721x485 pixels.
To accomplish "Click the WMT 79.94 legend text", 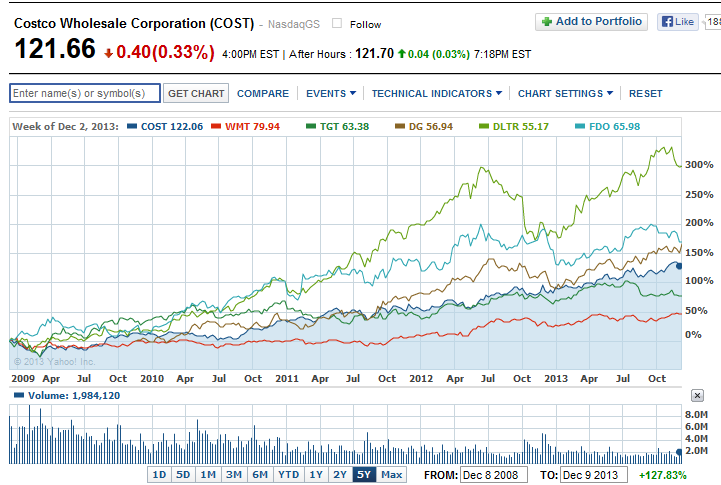I will (x=252, y=126).
